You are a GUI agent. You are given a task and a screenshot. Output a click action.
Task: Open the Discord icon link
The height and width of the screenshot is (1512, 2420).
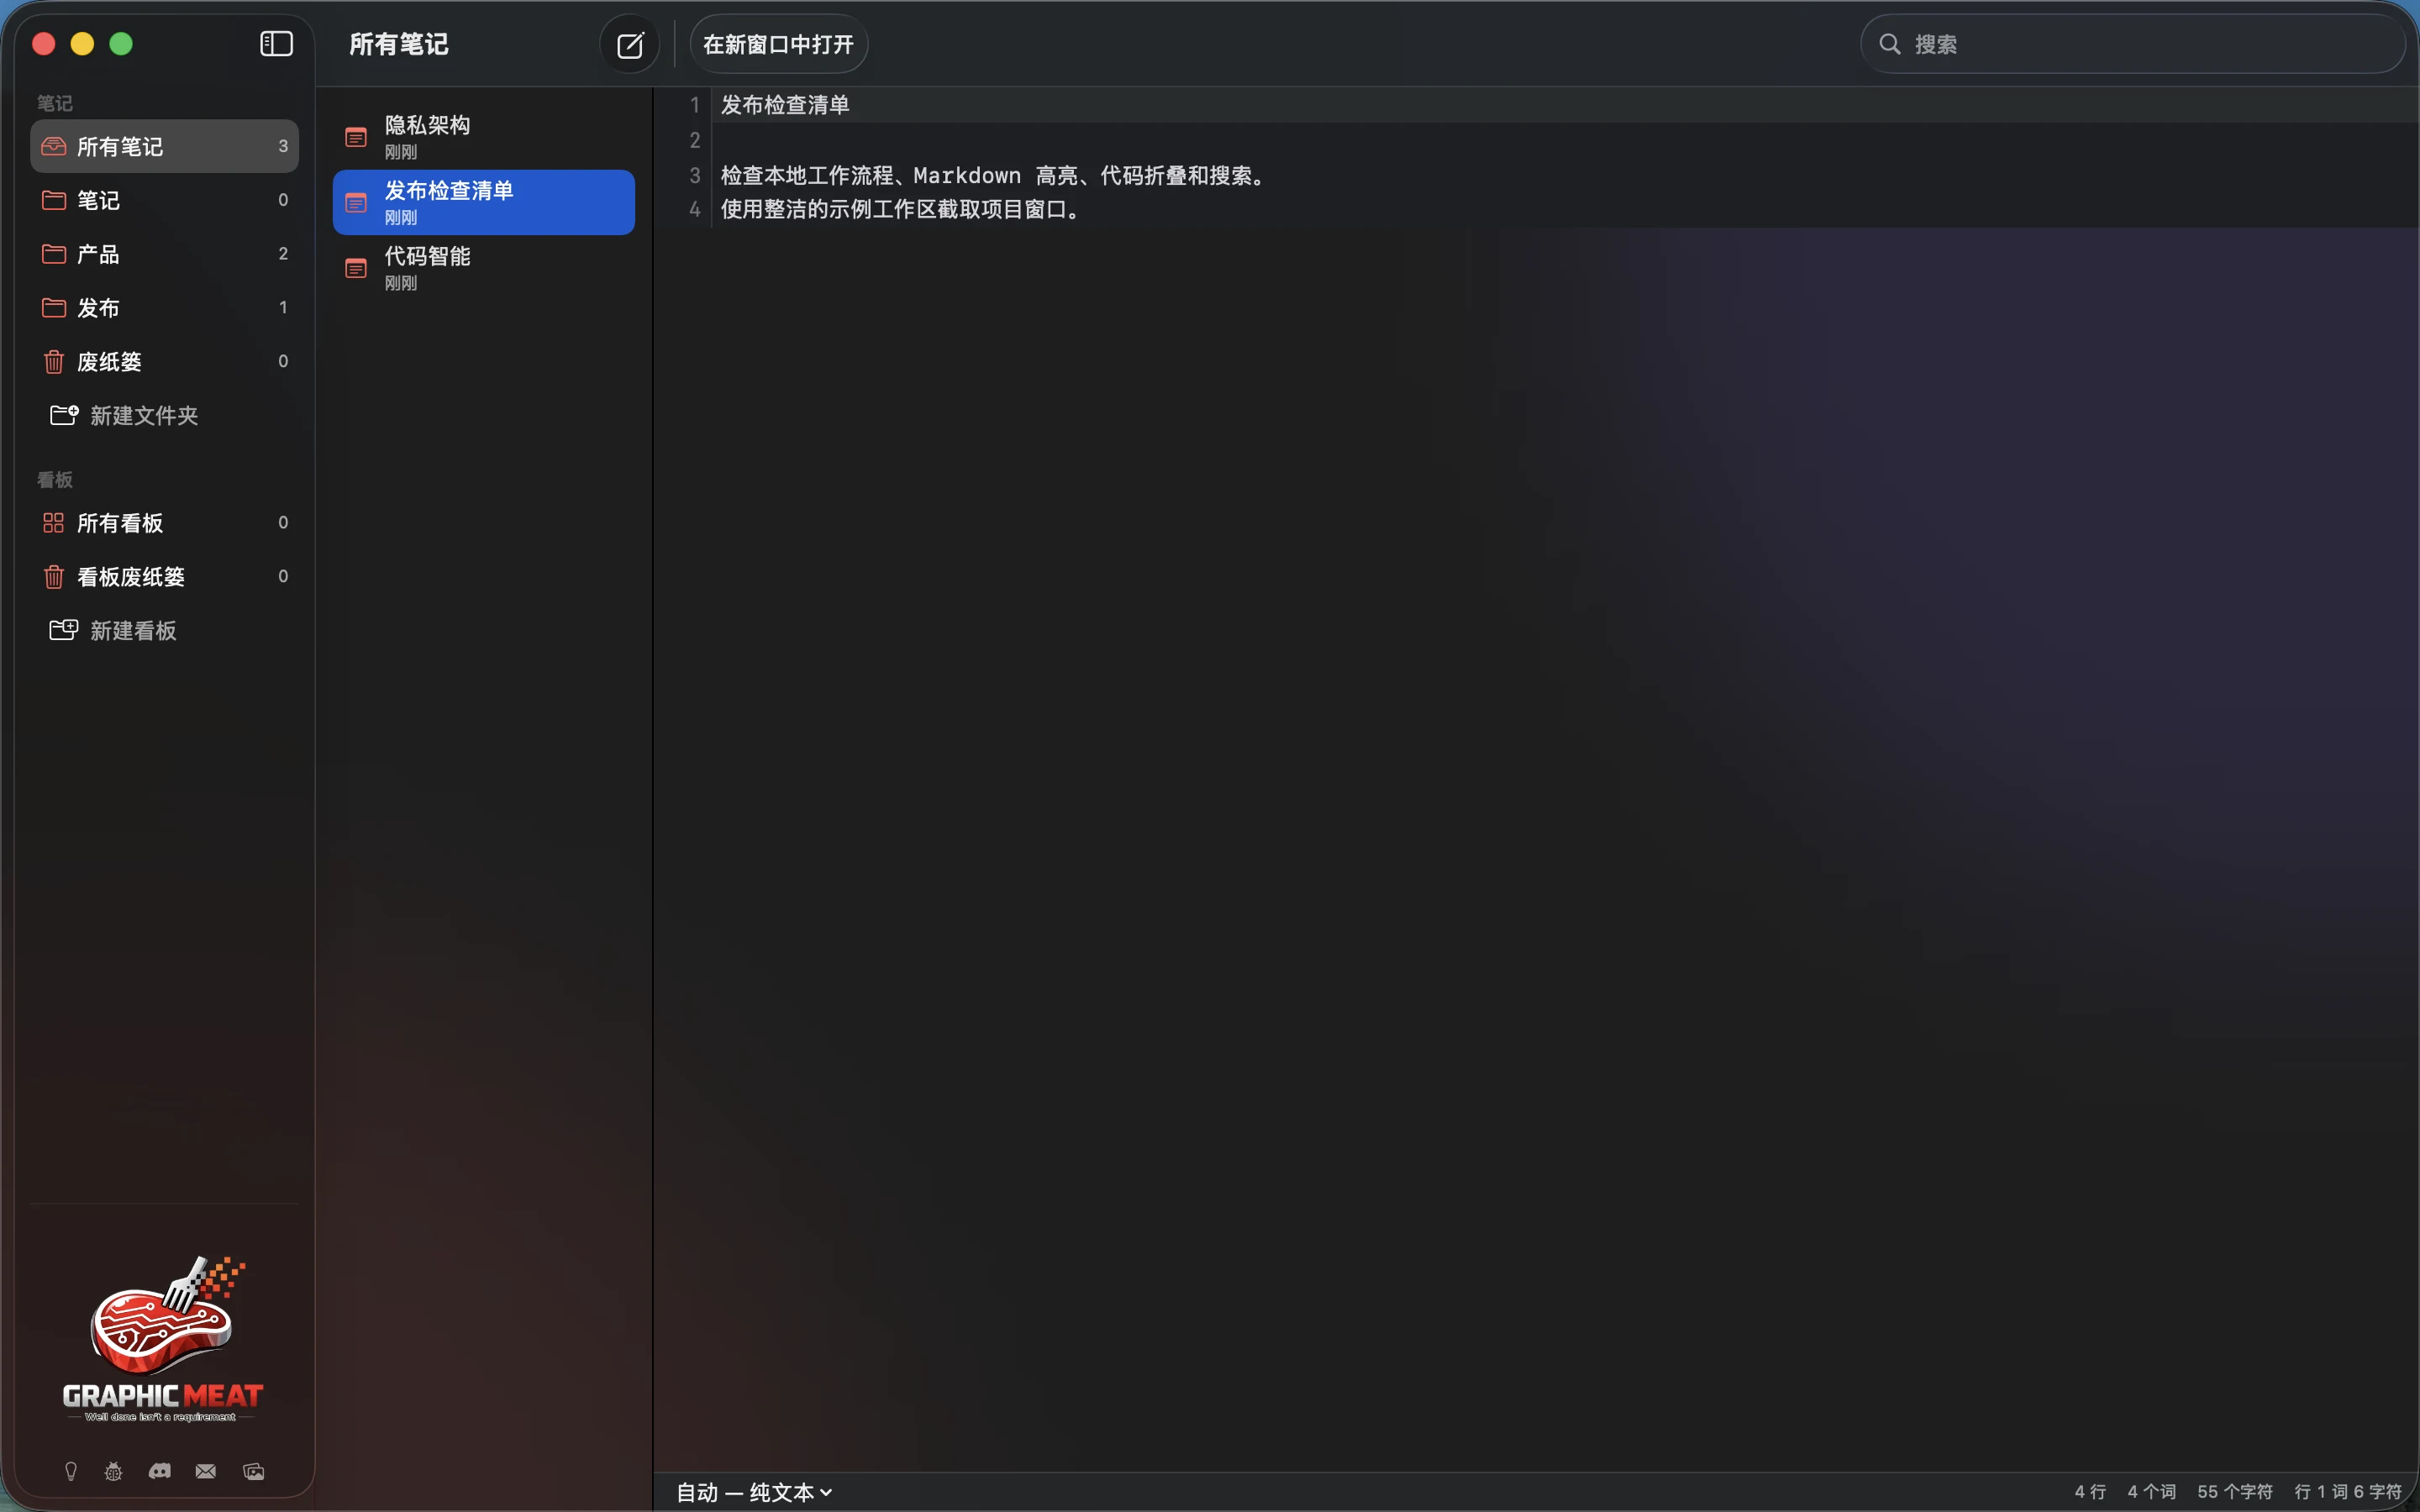point(160,1471)
